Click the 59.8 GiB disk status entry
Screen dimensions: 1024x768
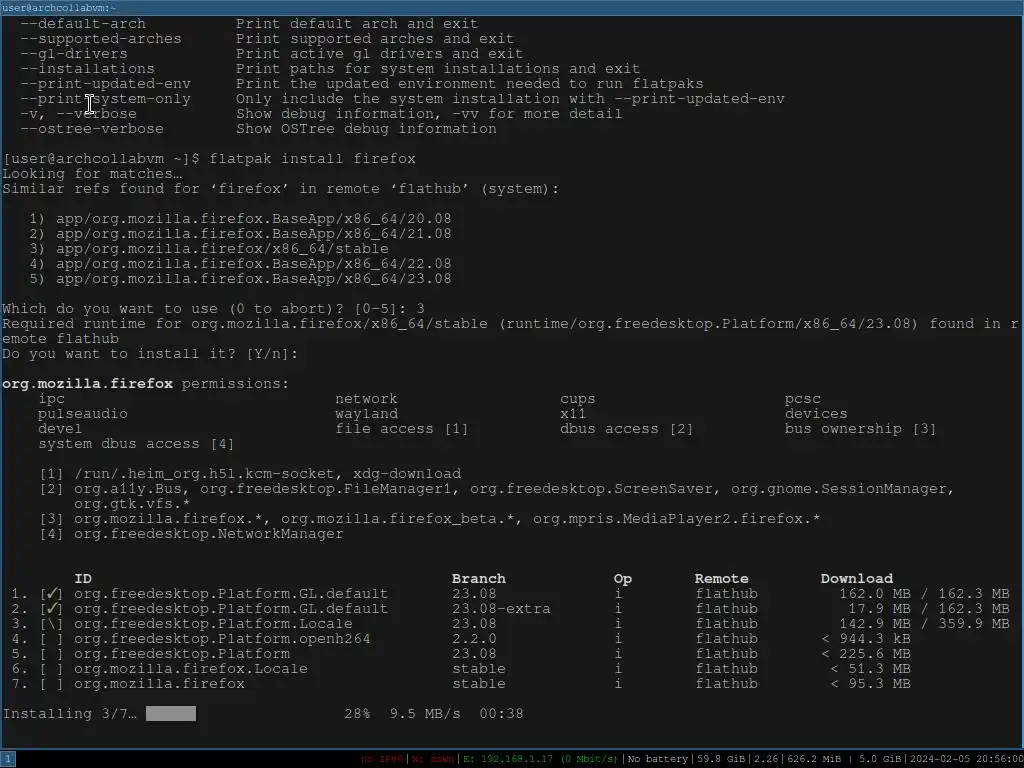pos(721,759)
